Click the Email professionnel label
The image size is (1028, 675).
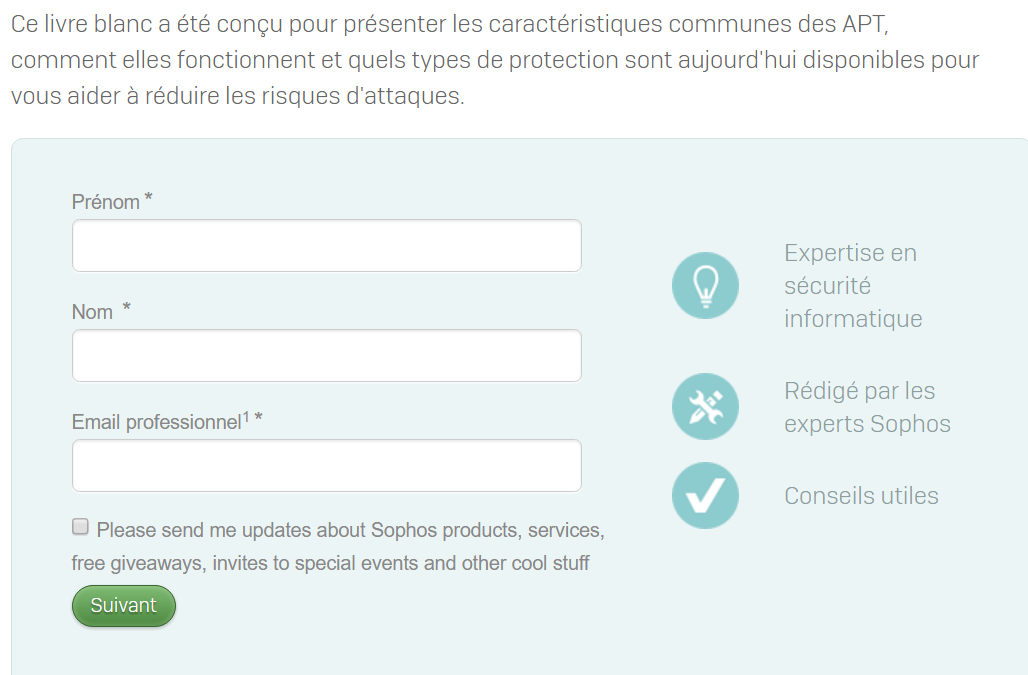(x=157, y=422)
